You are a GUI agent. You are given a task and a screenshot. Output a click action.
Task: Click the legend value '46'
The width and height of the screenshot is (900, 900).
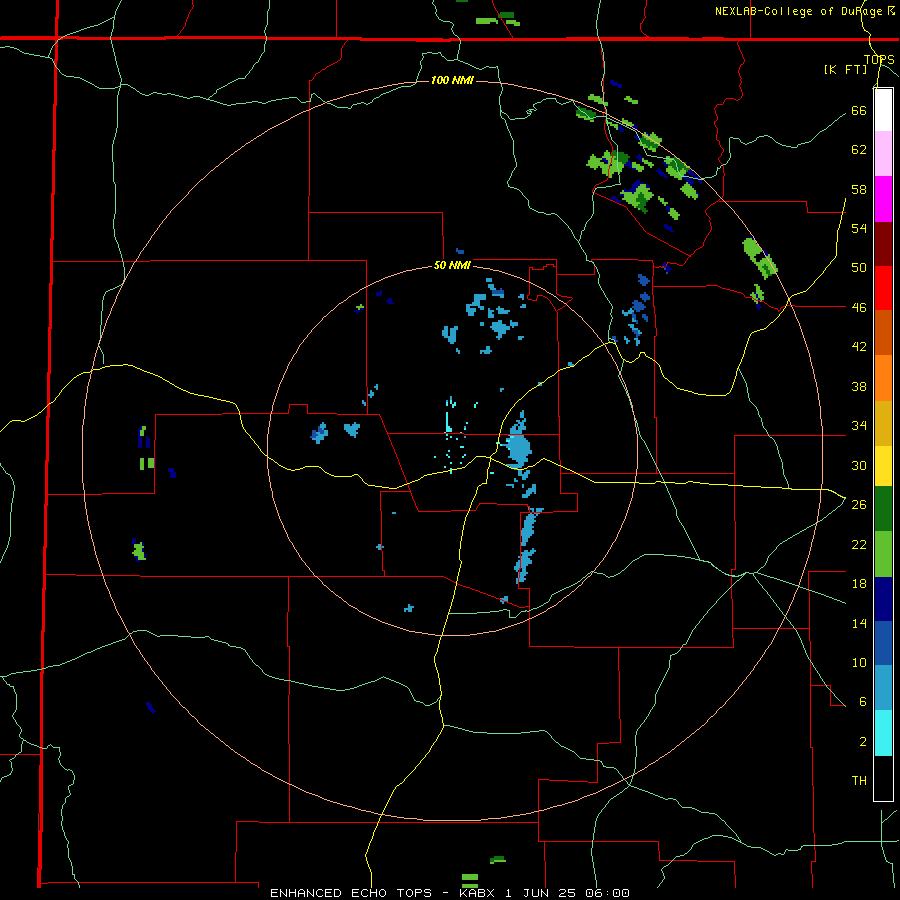coord(859,308)
